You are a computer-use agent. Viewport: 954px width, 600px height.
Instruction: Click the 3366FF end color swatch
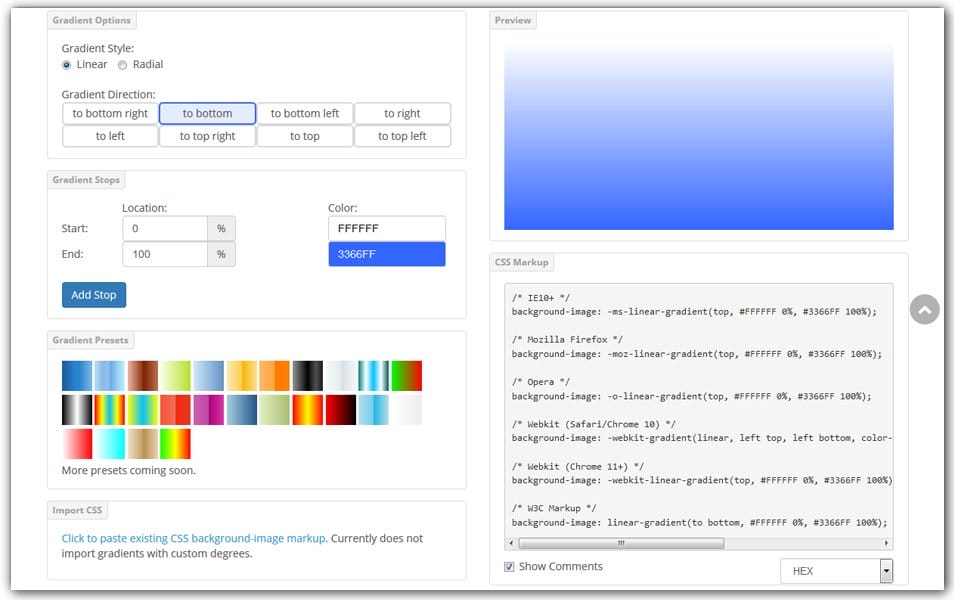click(x=387, y=254)
